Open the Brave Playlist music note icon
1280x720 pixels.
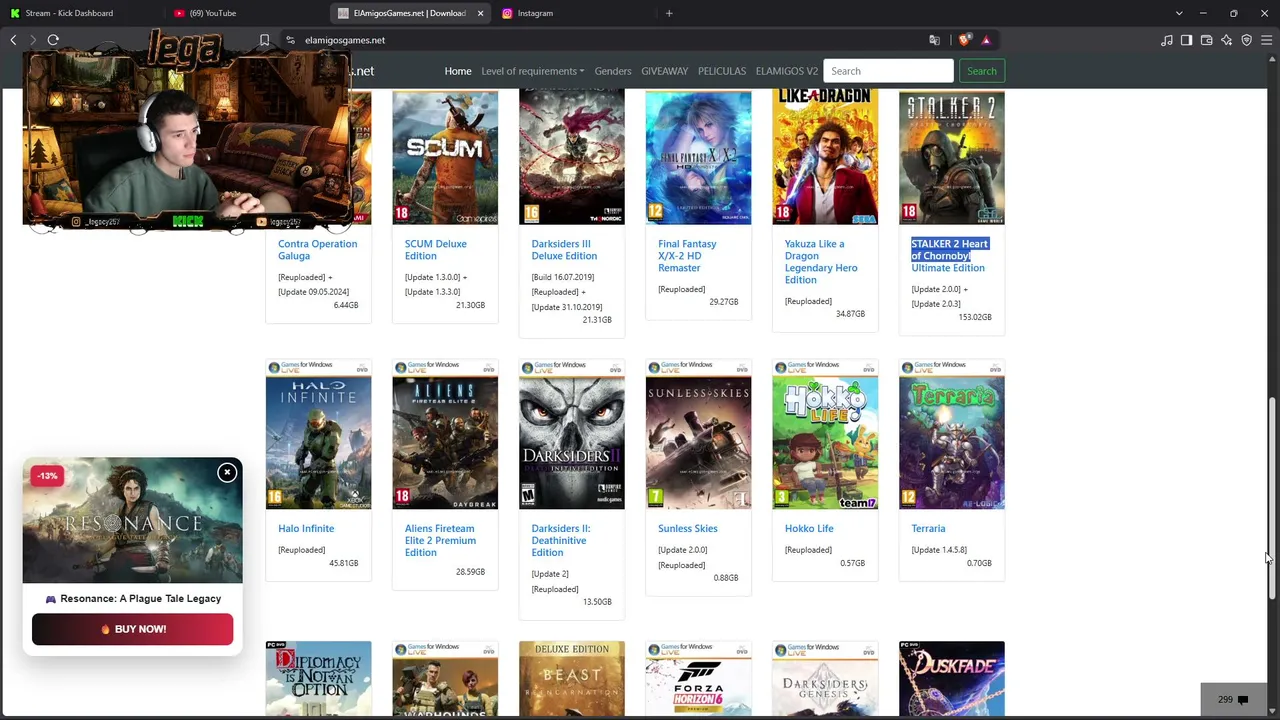[1166, 40]
